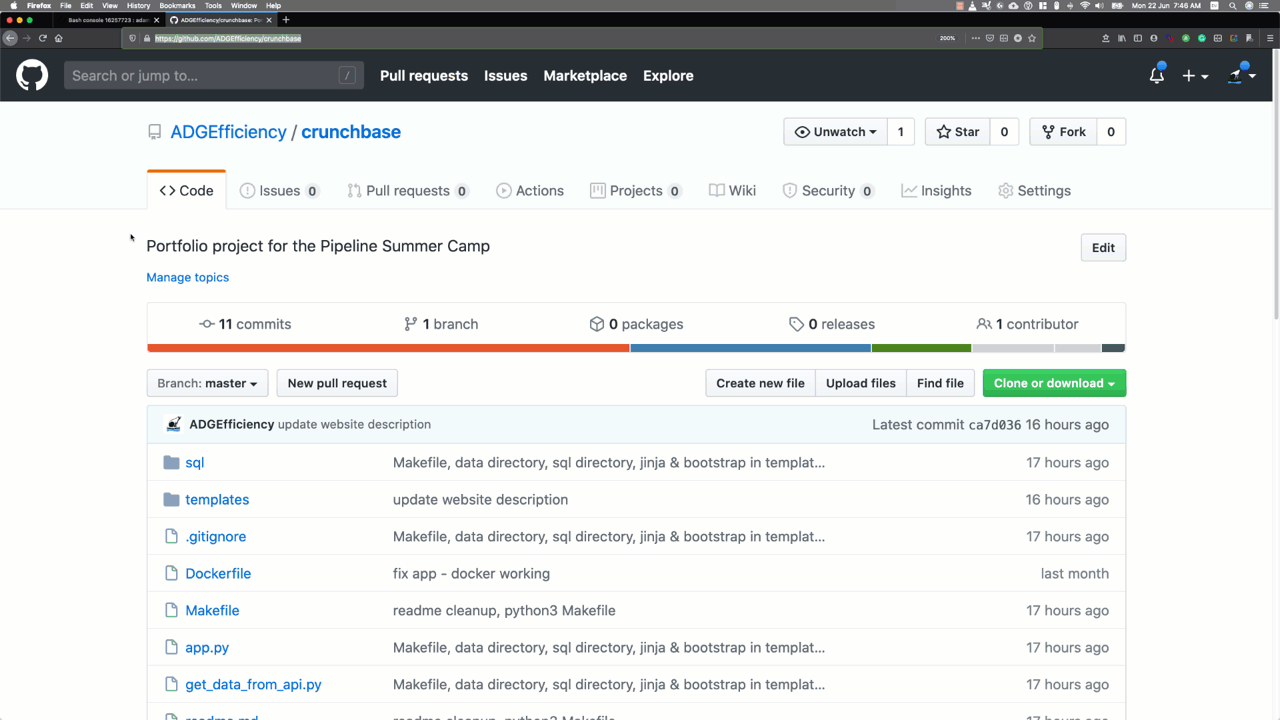1280x720 pixels.
Task: Open the user avatar menu
Action: click(x=1241, y=75)
